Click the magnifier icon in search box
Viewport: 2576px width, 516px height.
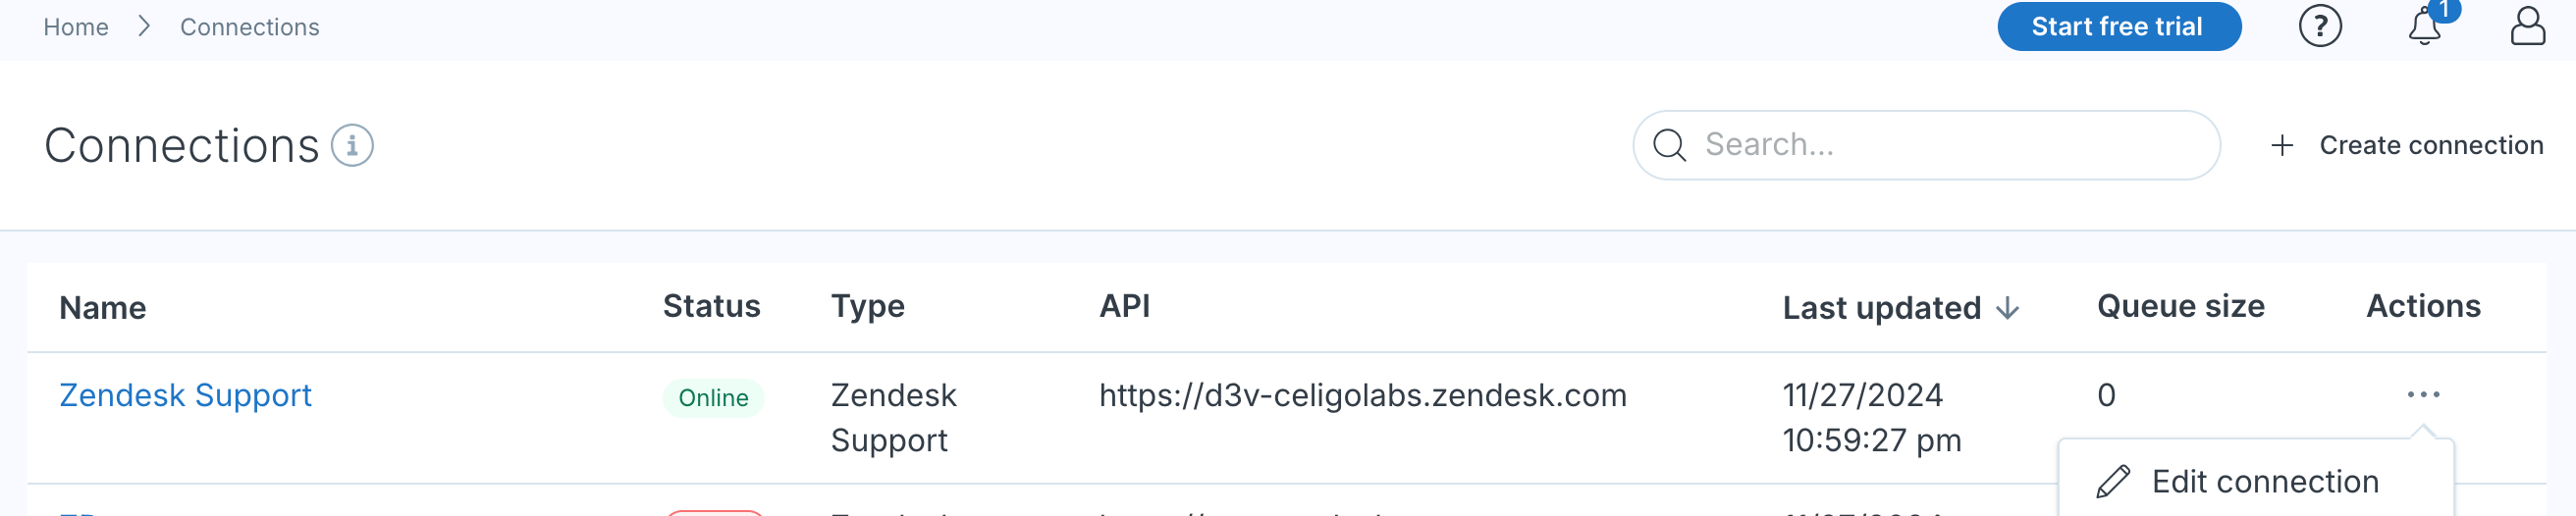pyautogui.click(x=1669, y=146)
